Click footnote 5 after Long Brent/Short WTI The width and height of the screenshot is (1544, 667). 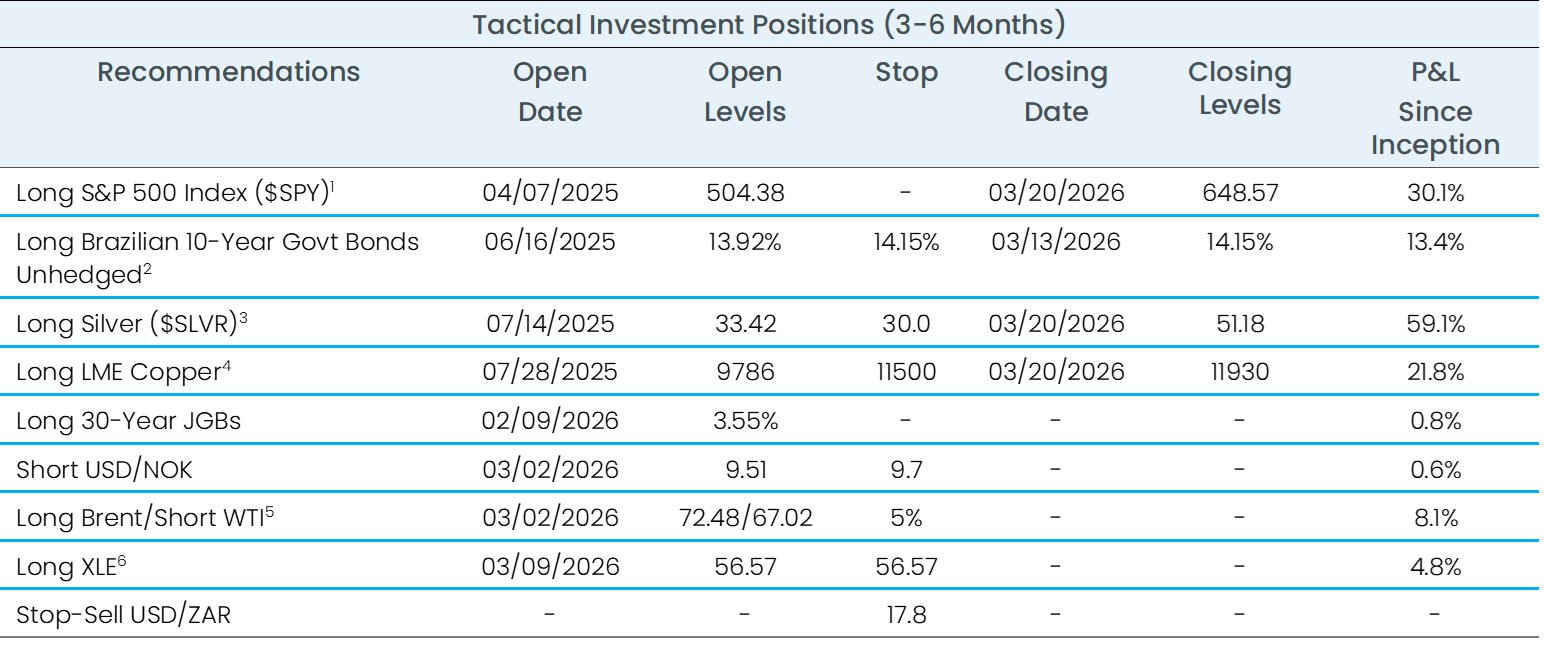pos(270,512)
